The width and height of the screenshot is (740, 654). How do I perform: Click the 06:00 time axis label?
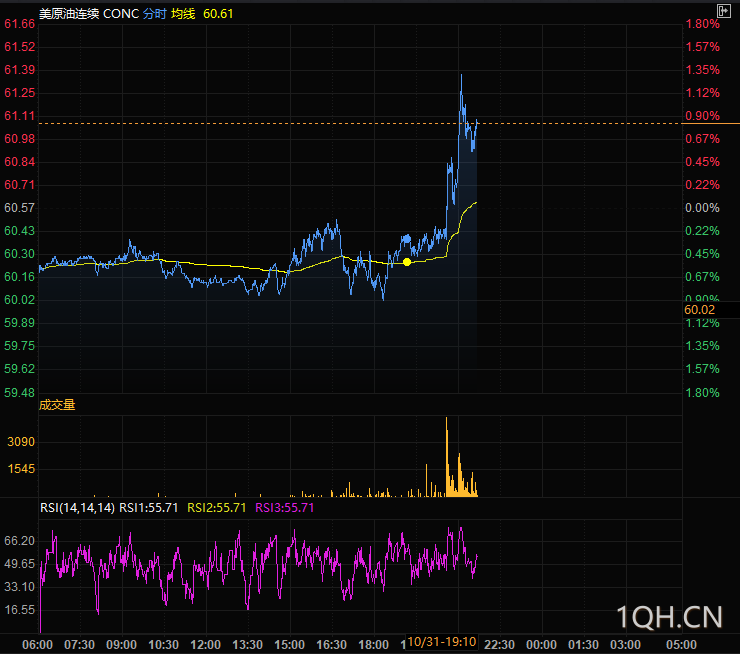pyautogui.click(x=37, y=643)
